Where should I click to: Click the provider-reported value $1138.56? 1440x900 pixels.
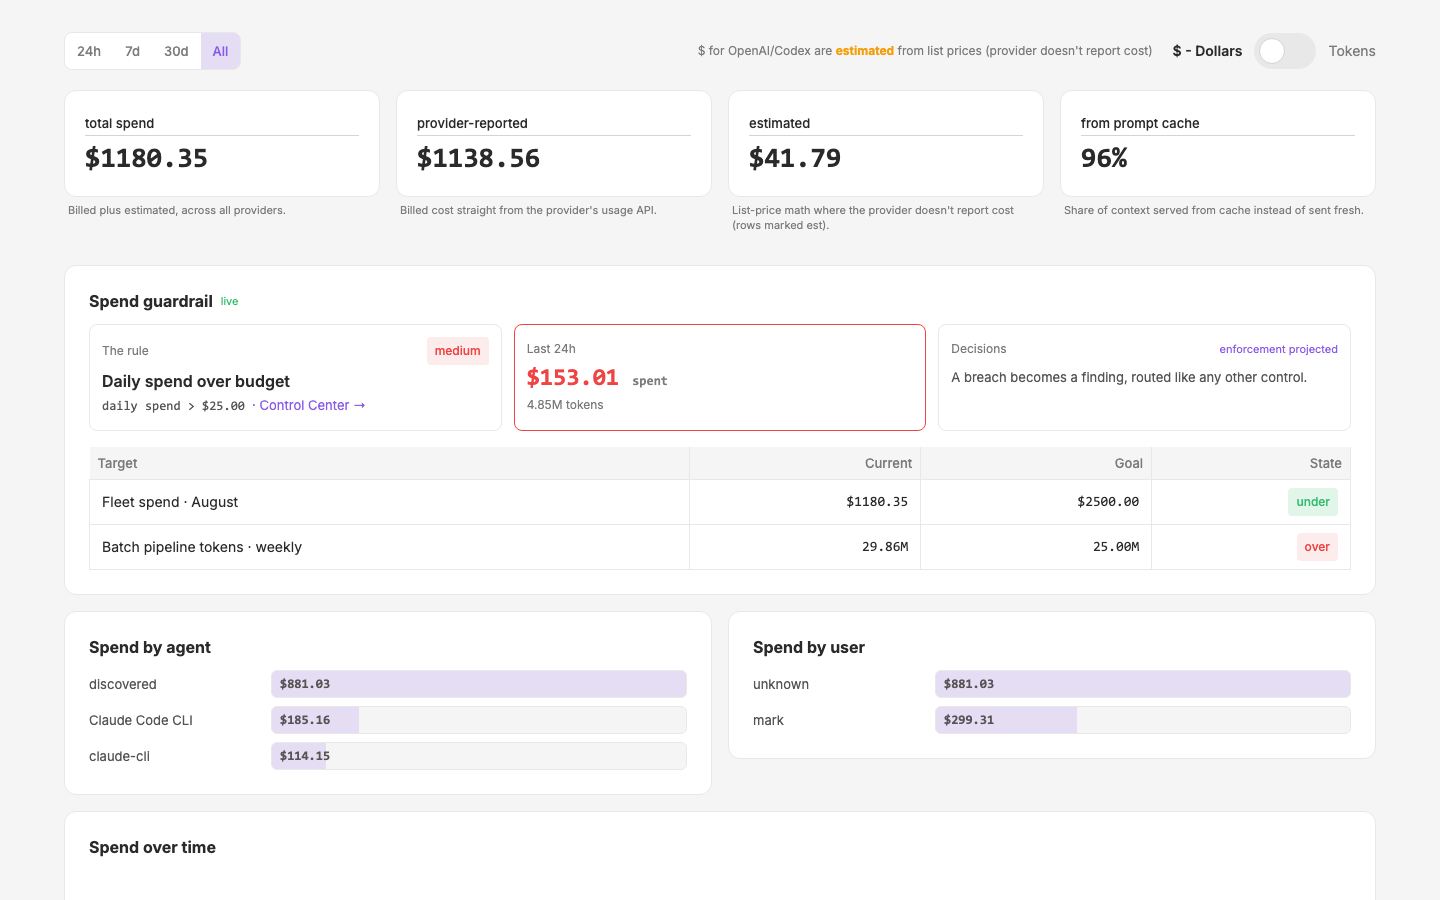coord(478,158)
